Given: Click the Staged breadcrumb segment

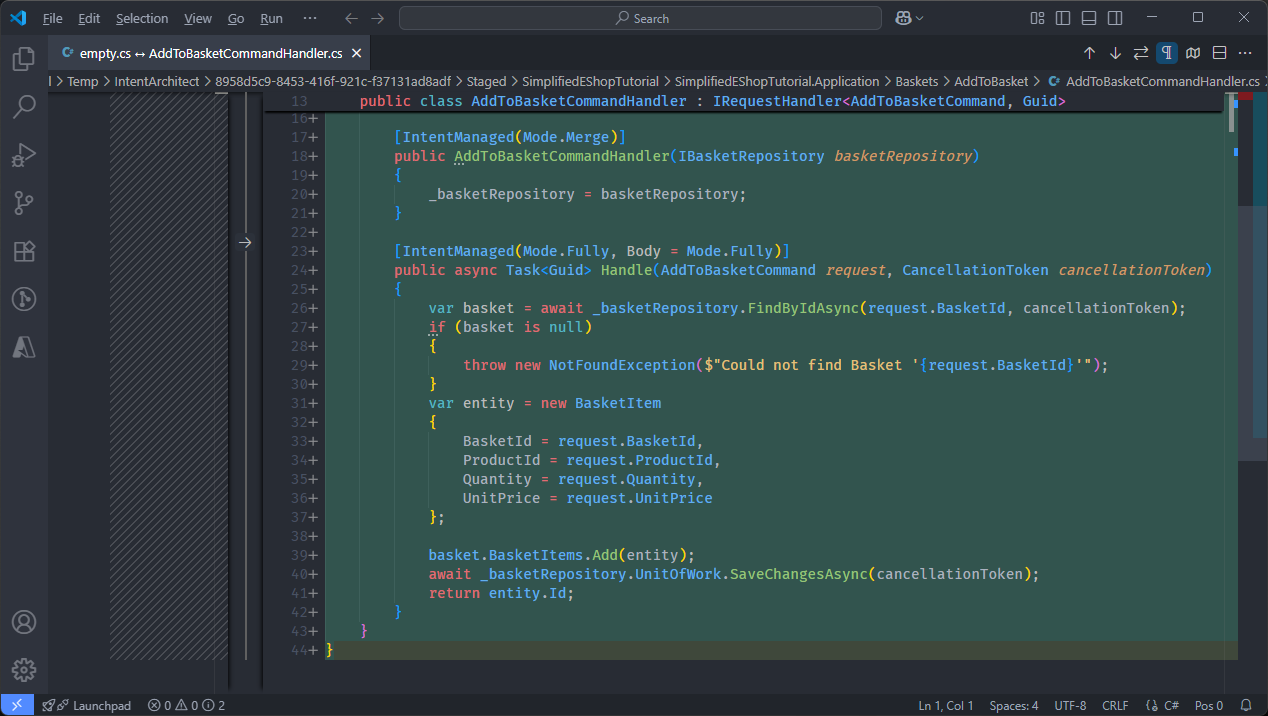Looking at the screenshot, I should click(x=486, y=81).
